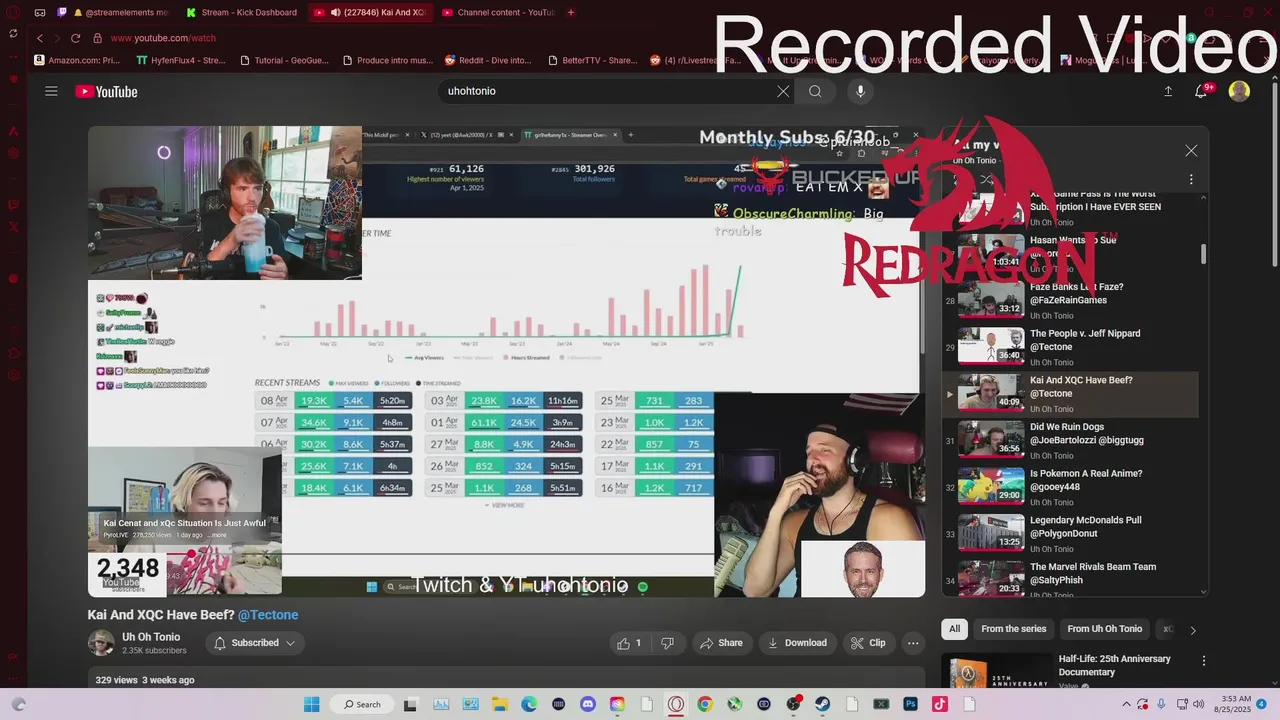Image resolution: width=1280 pixels, height=720 pixels.
Task: Open the Half-Life 25th Anniversary Documentary thumbnail
Action: click(x=996, y=673)
